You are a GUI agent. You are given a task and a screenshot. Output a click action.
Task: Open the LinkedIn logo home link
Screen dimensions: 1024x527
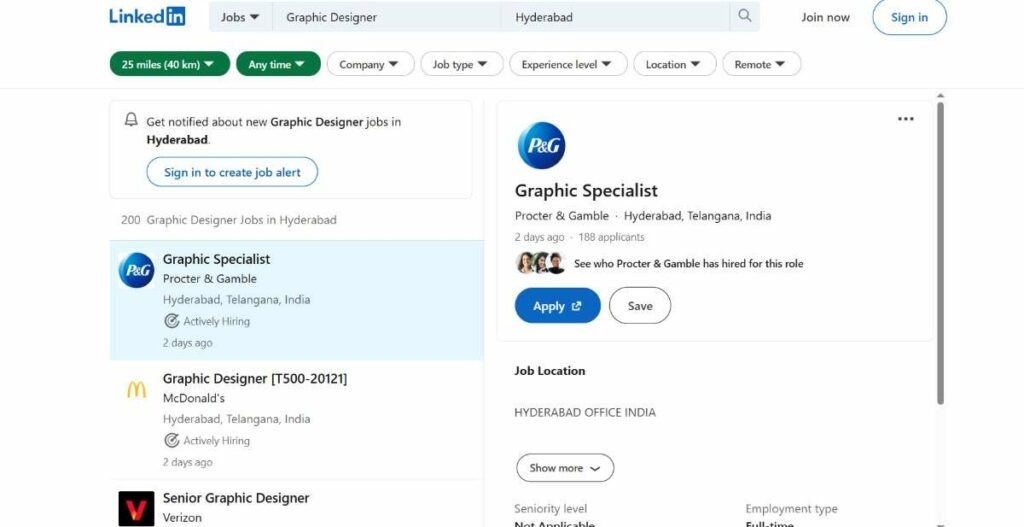[x=147, y=16]
